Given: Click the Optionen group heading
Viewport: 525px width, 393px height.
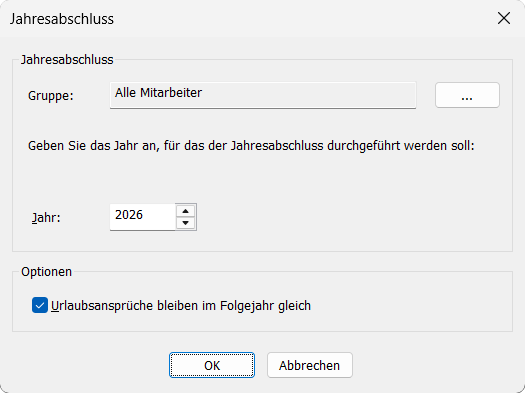Looking at the screenshot, I should [x=47, y=271].
